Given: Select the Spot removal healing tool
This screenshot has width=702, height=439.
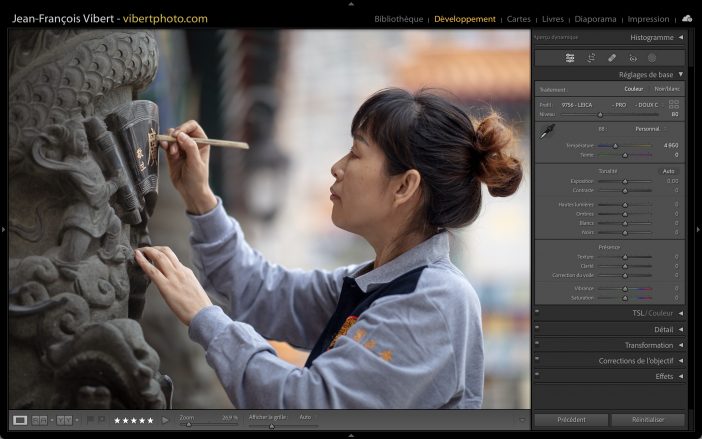Looking at the screenshot, I should 612,58.
